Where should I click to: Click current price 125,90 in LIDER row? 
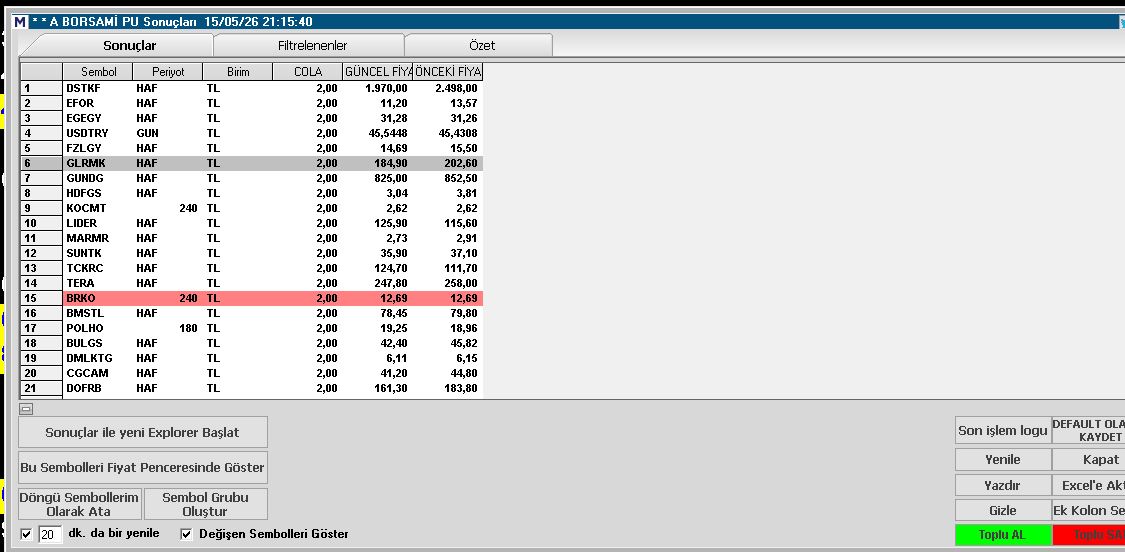tap(391, 223)
